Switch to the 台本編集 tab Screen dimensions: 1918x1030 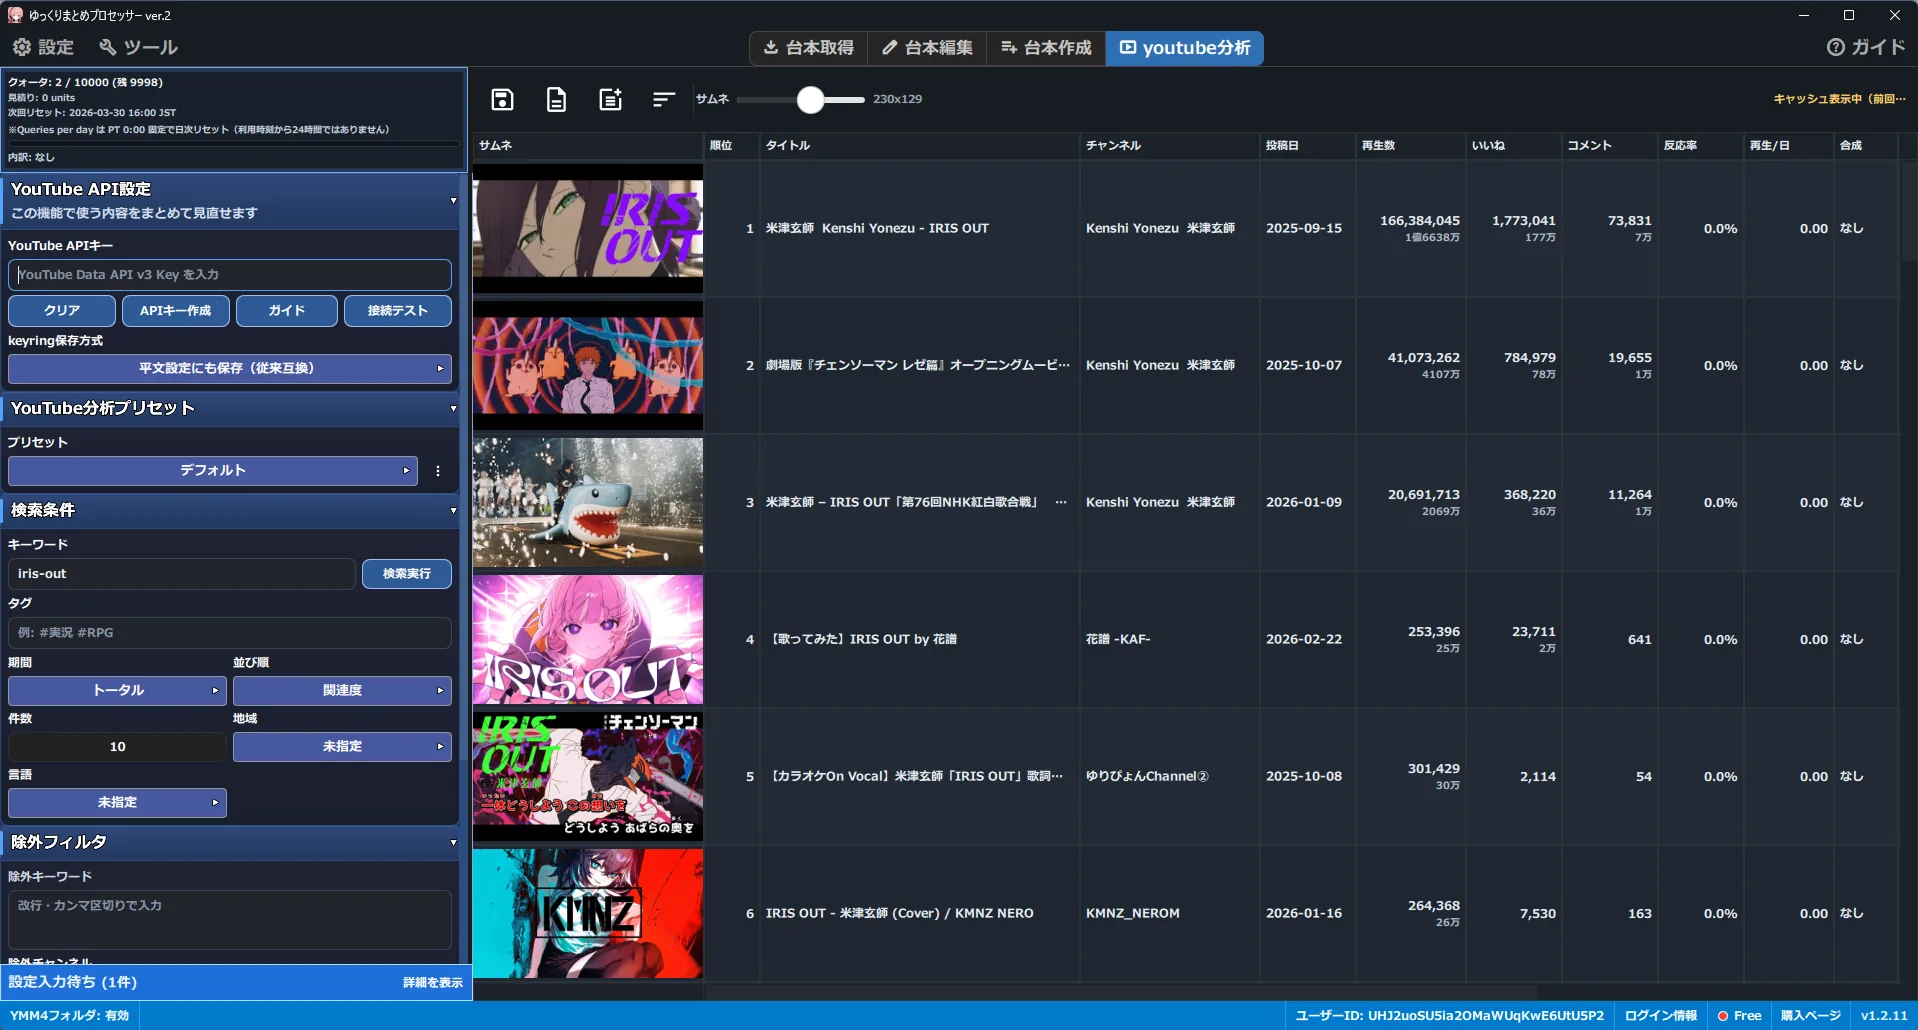tap(927, 48)
